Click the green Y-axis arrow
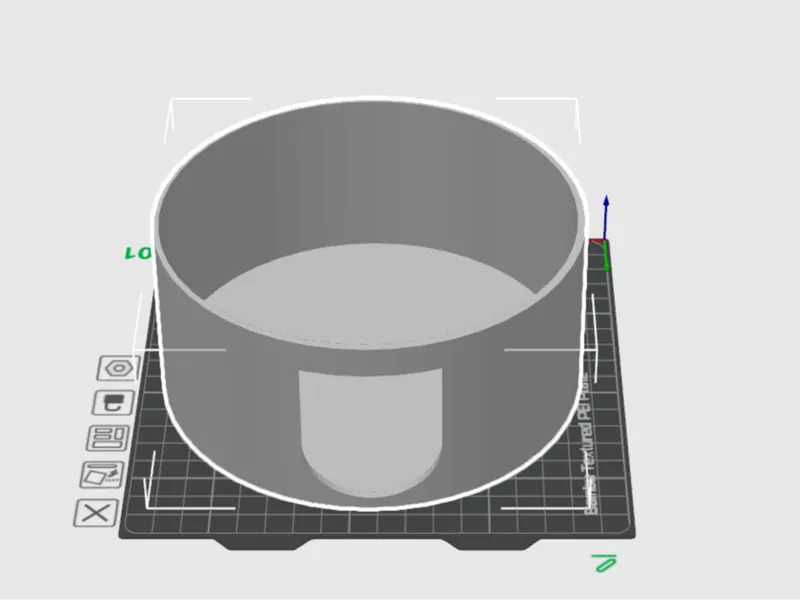This screenshot has width=800, height=600. click(606, 256)
